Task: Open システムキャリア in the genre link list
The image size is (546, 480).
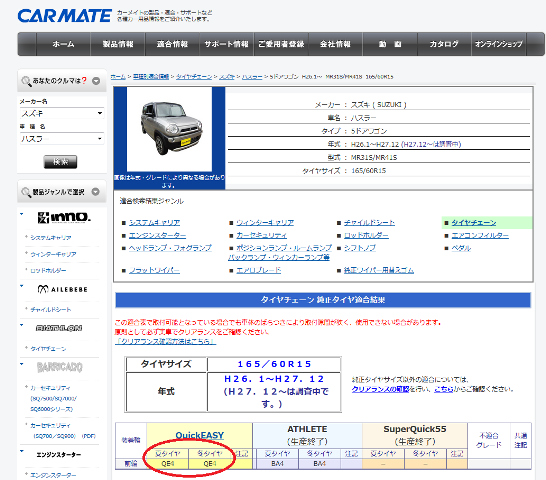Action: (154, 222)
